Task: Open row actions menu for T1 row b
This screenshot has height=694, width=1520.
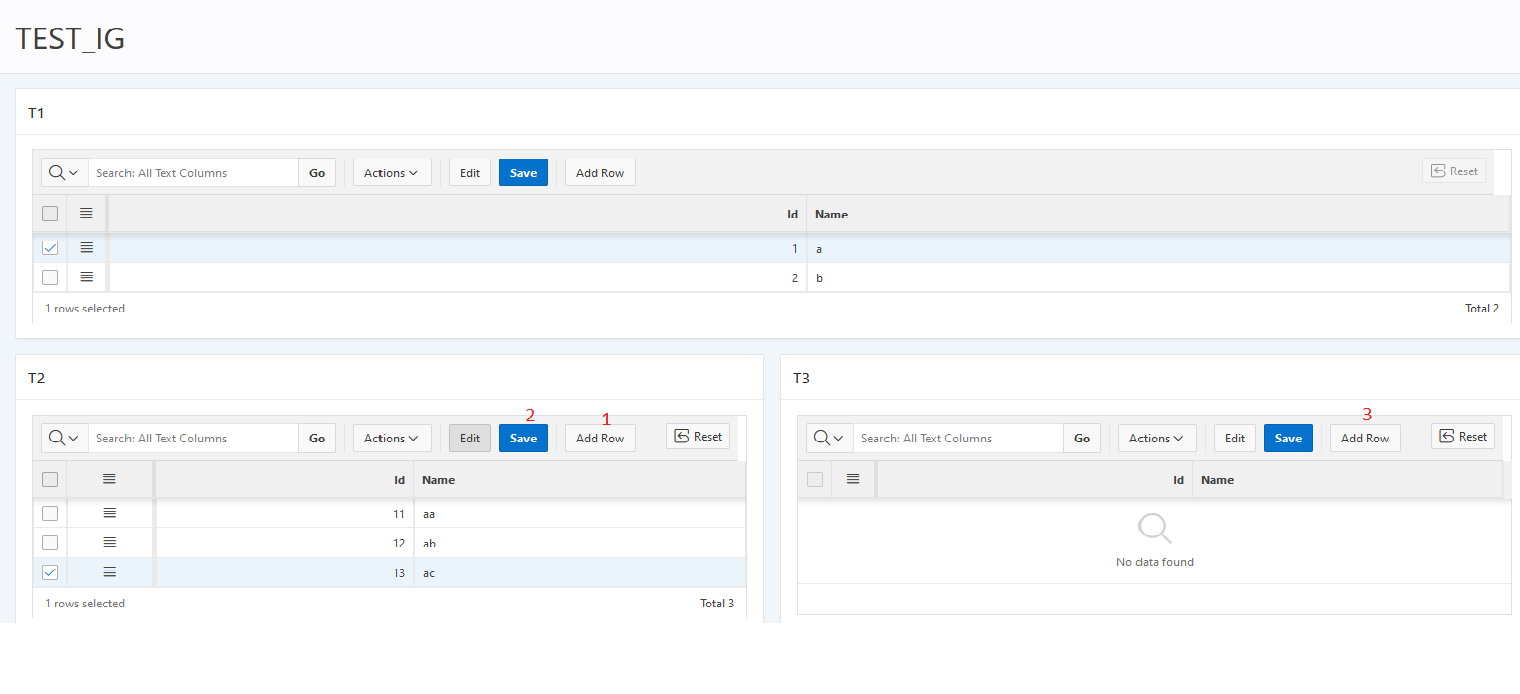Action: (86, 277)
